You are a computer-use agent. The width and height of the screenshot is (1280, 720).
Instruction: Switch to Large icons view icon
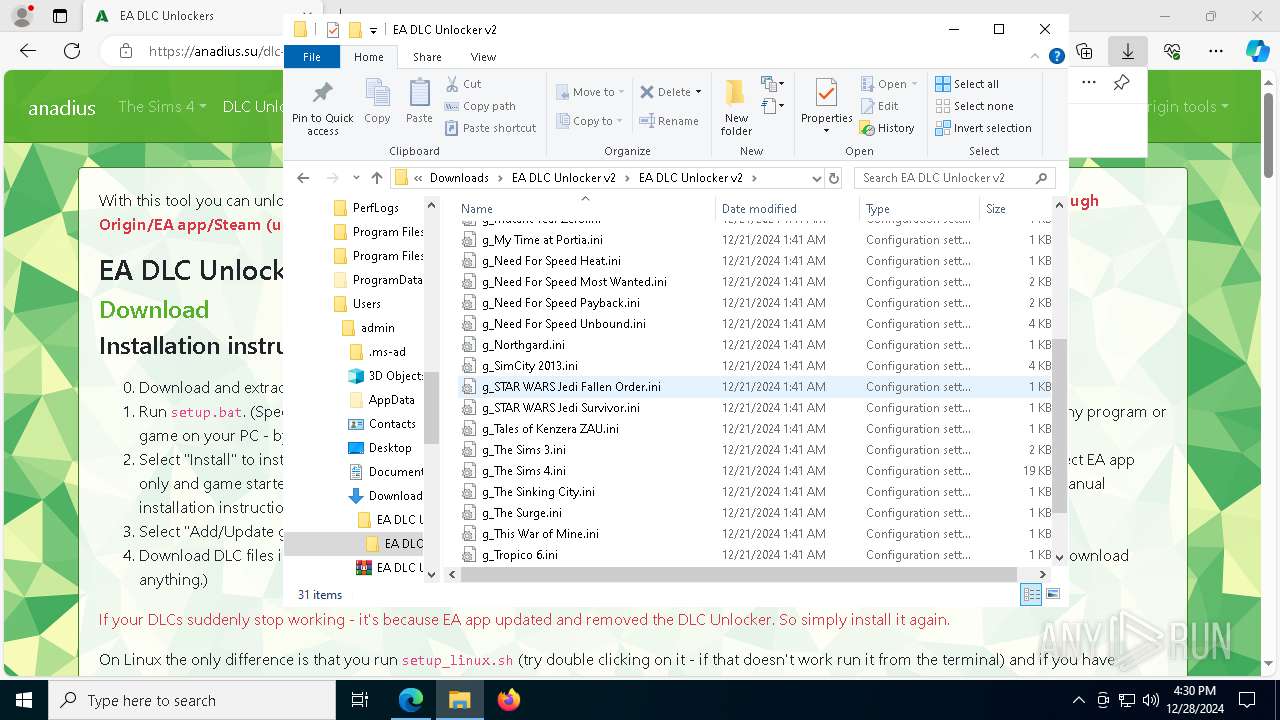pyautogui.click(x=1053, y=595)
